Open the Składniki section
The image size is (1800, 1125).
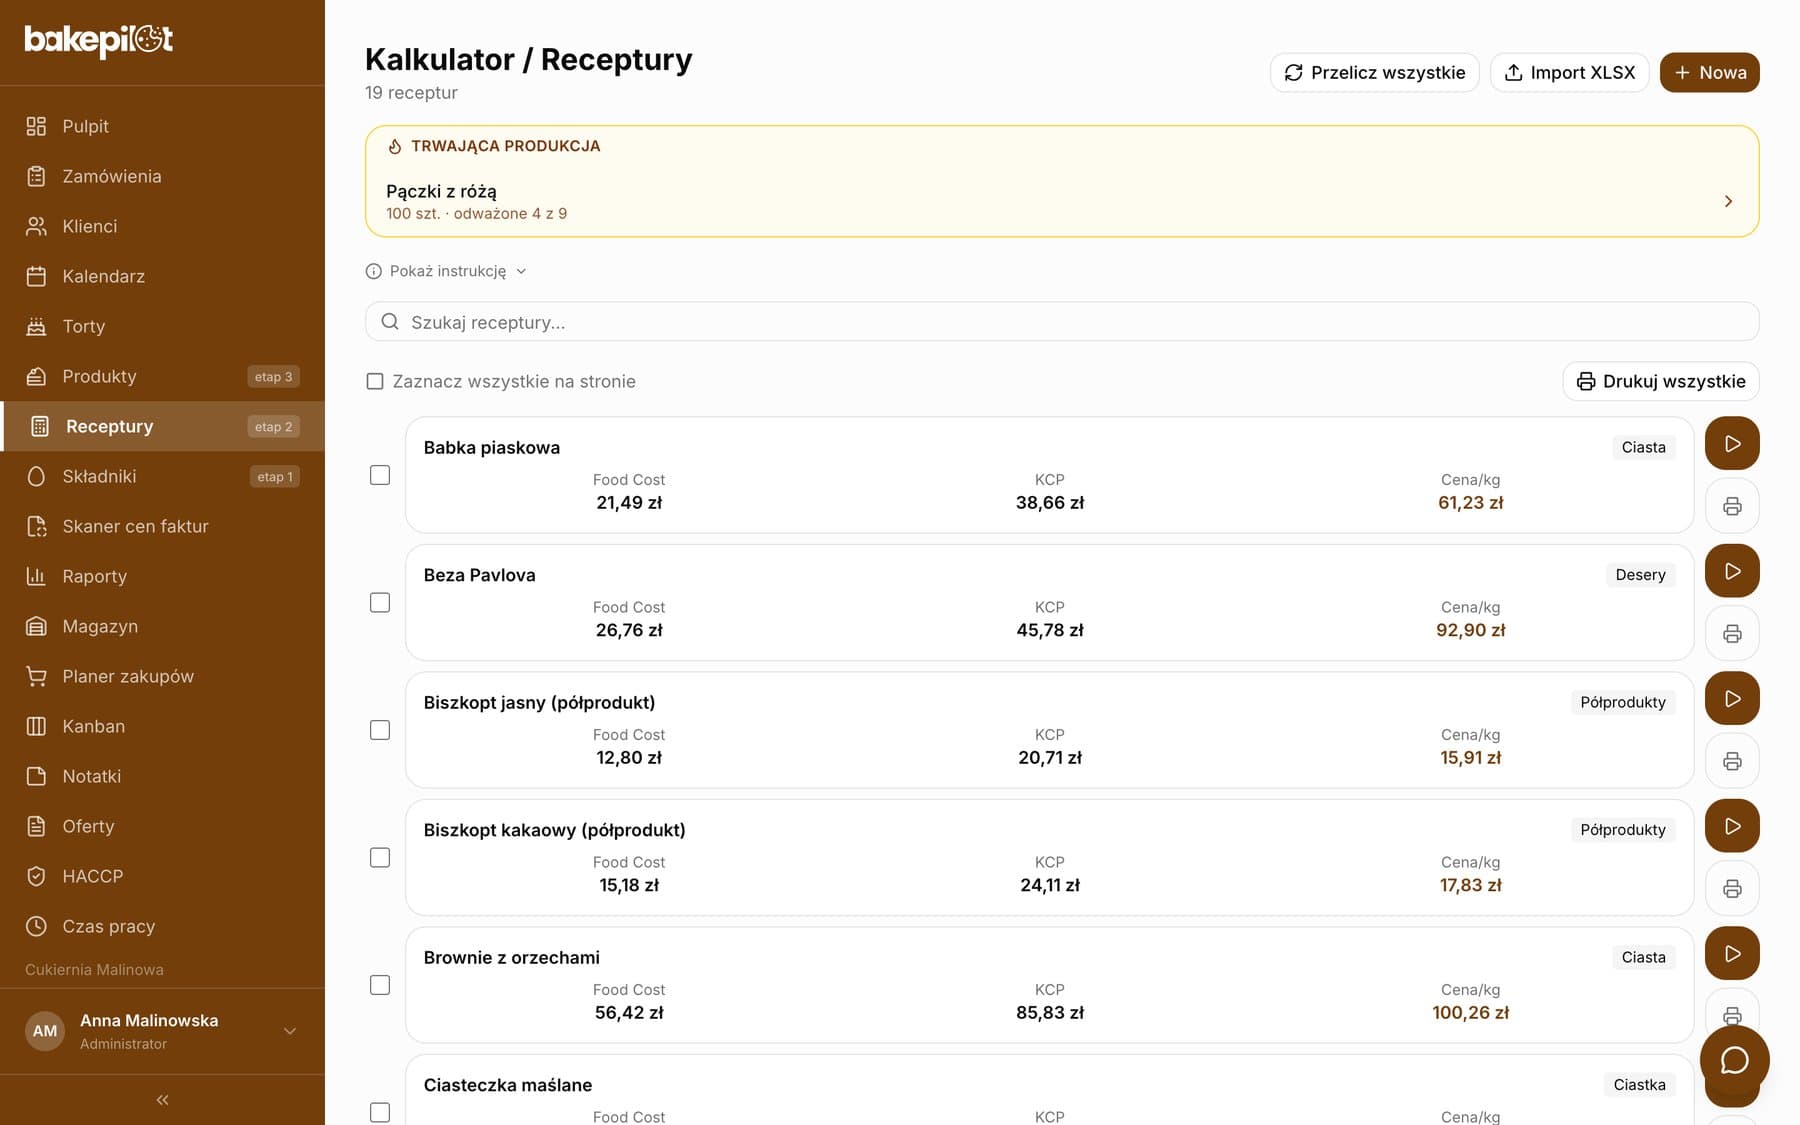[162, 476]
